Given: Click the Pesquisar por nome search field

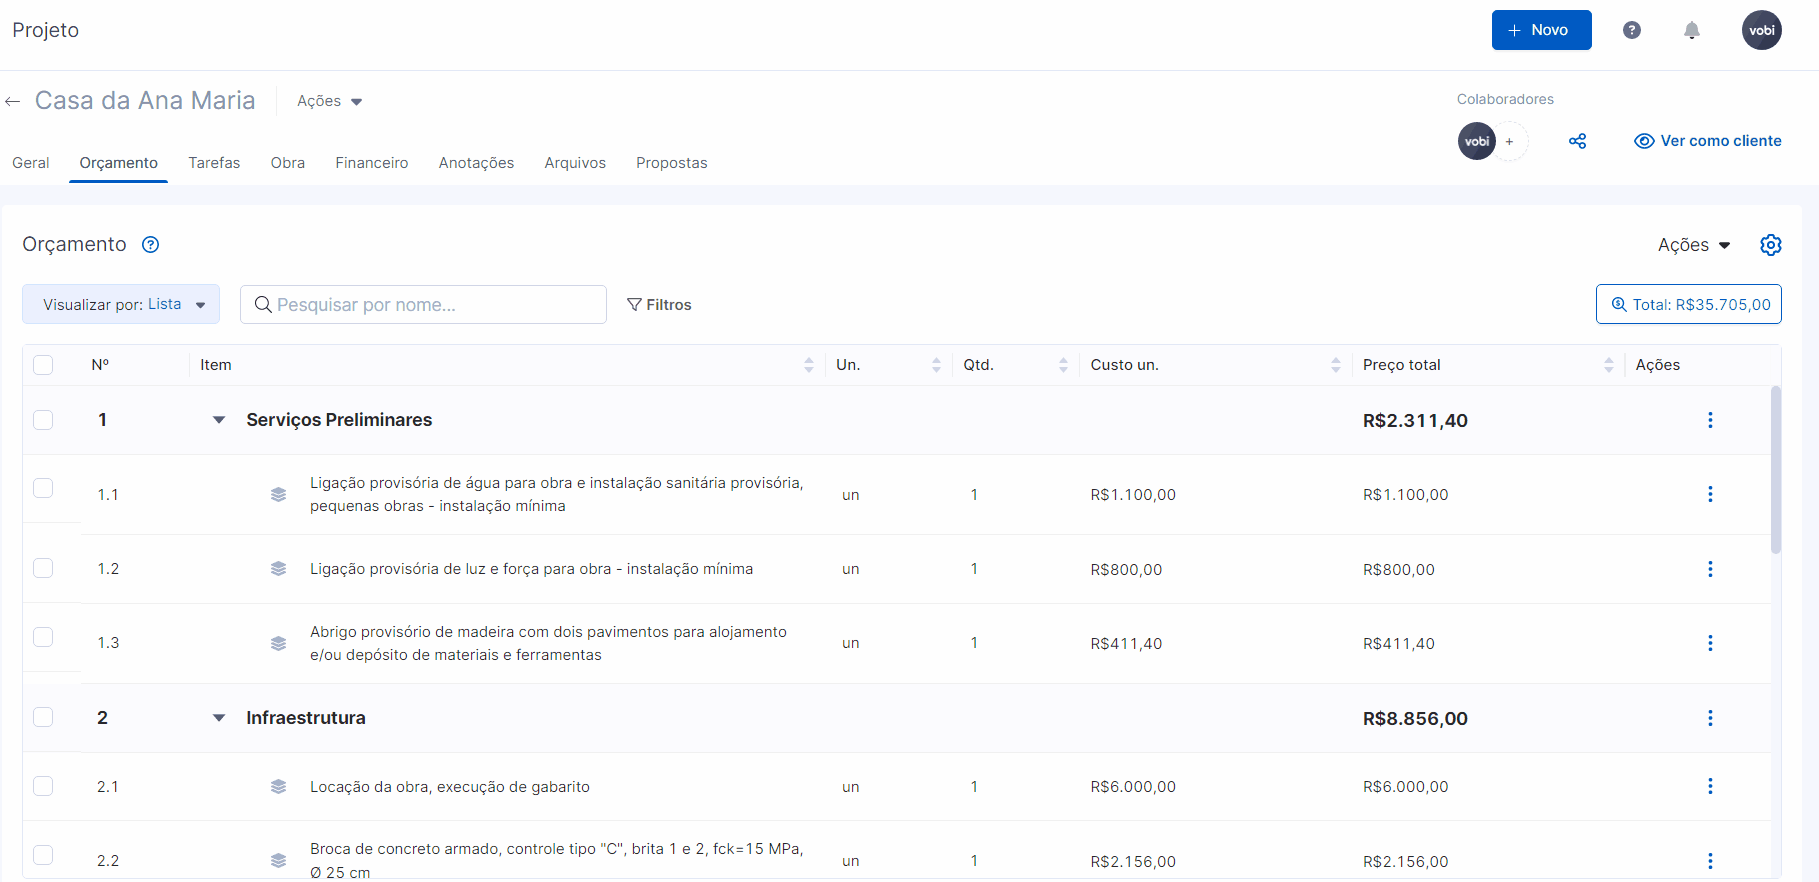Looking at the screenshot, I should click(423, 305).
